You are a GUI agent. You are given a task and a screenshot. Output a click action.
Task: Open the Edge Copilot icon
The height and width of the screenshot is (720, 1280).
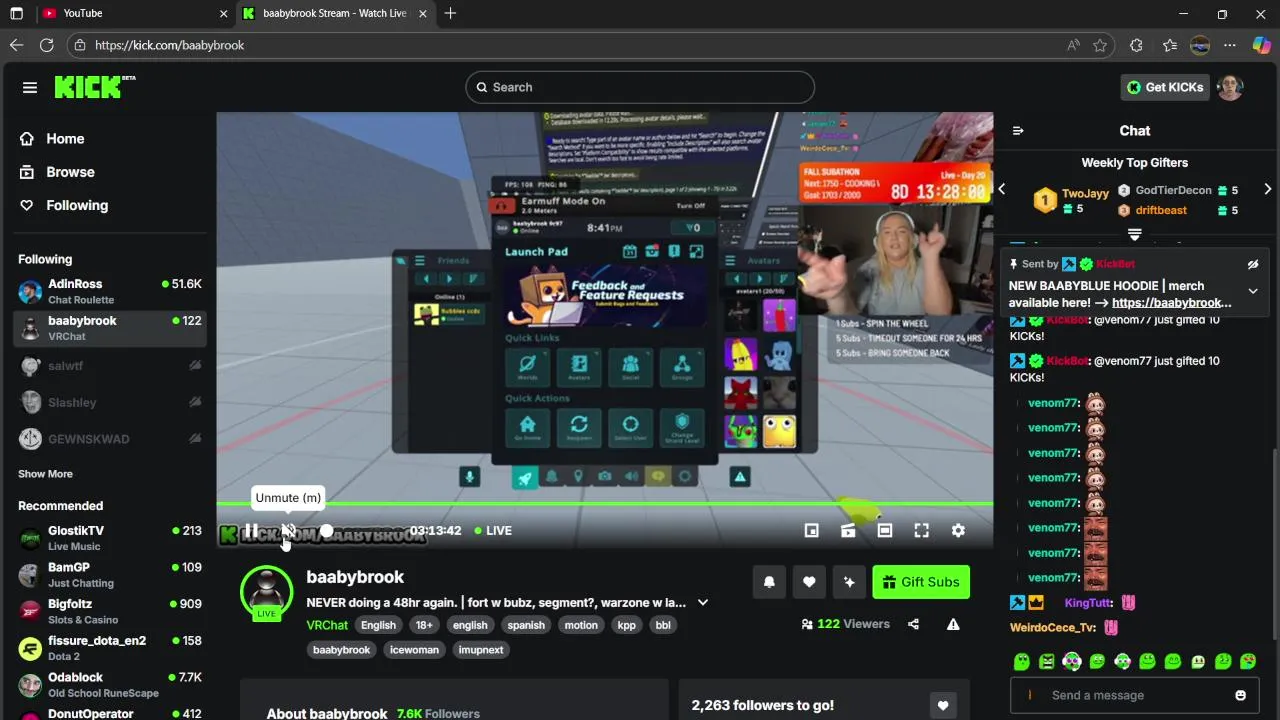[x=1261, y=45]
